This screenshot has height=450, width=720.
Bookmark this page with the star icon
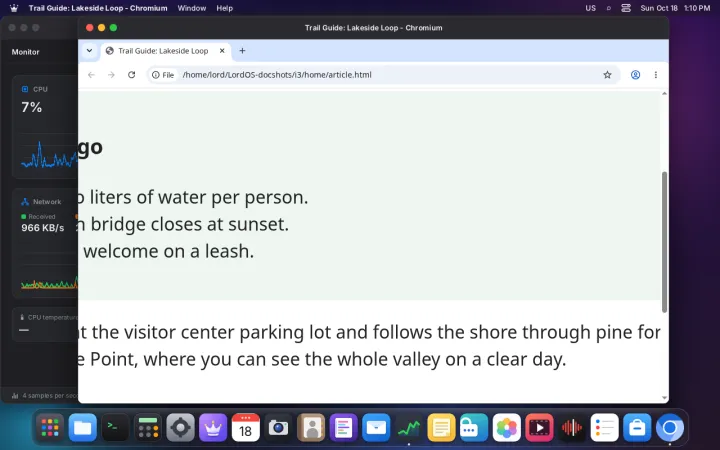[x=607, y=75]
